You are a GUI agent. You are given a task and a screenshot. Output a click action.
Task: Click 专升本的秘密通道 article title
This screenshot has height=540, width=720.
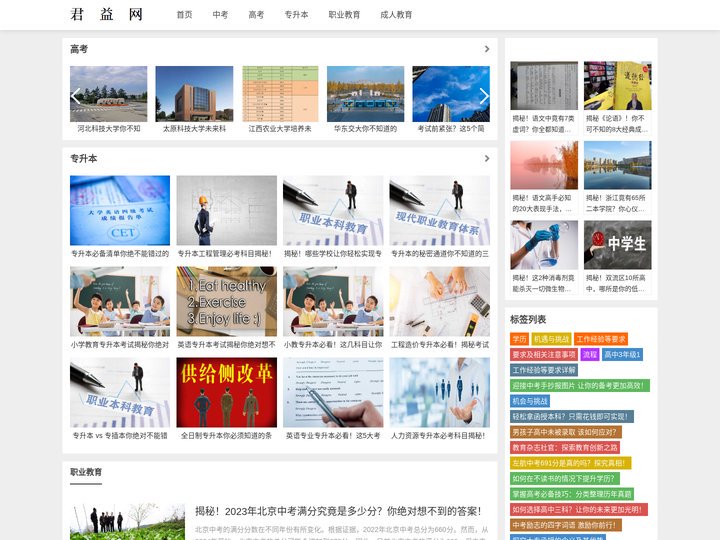pyautogui.click(x=439, y=253)
